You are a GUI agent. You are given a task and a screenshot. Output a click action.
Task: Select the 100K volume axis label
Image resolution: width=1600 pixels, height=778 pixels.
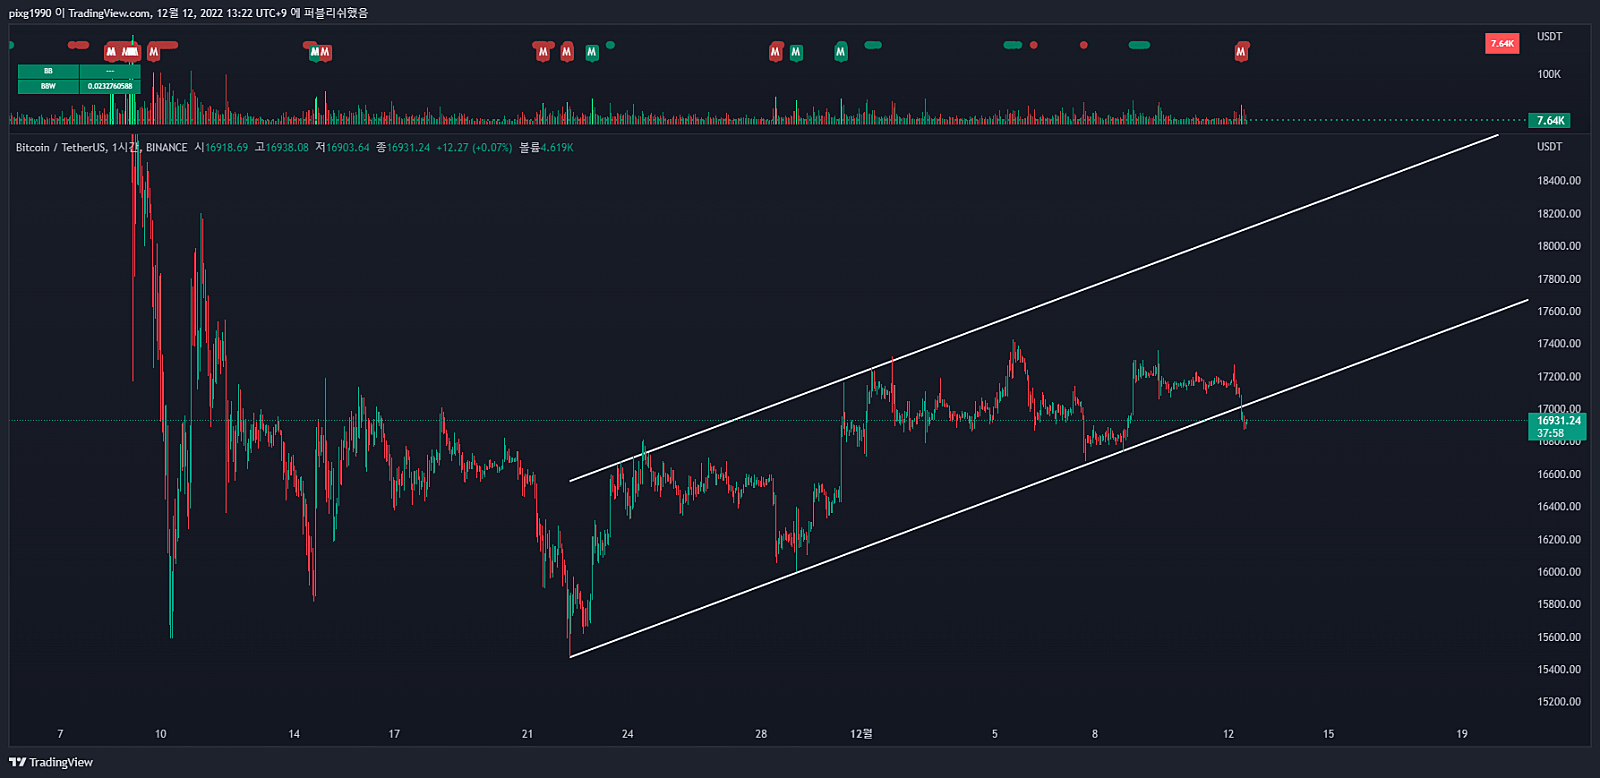click(1549, 74)
